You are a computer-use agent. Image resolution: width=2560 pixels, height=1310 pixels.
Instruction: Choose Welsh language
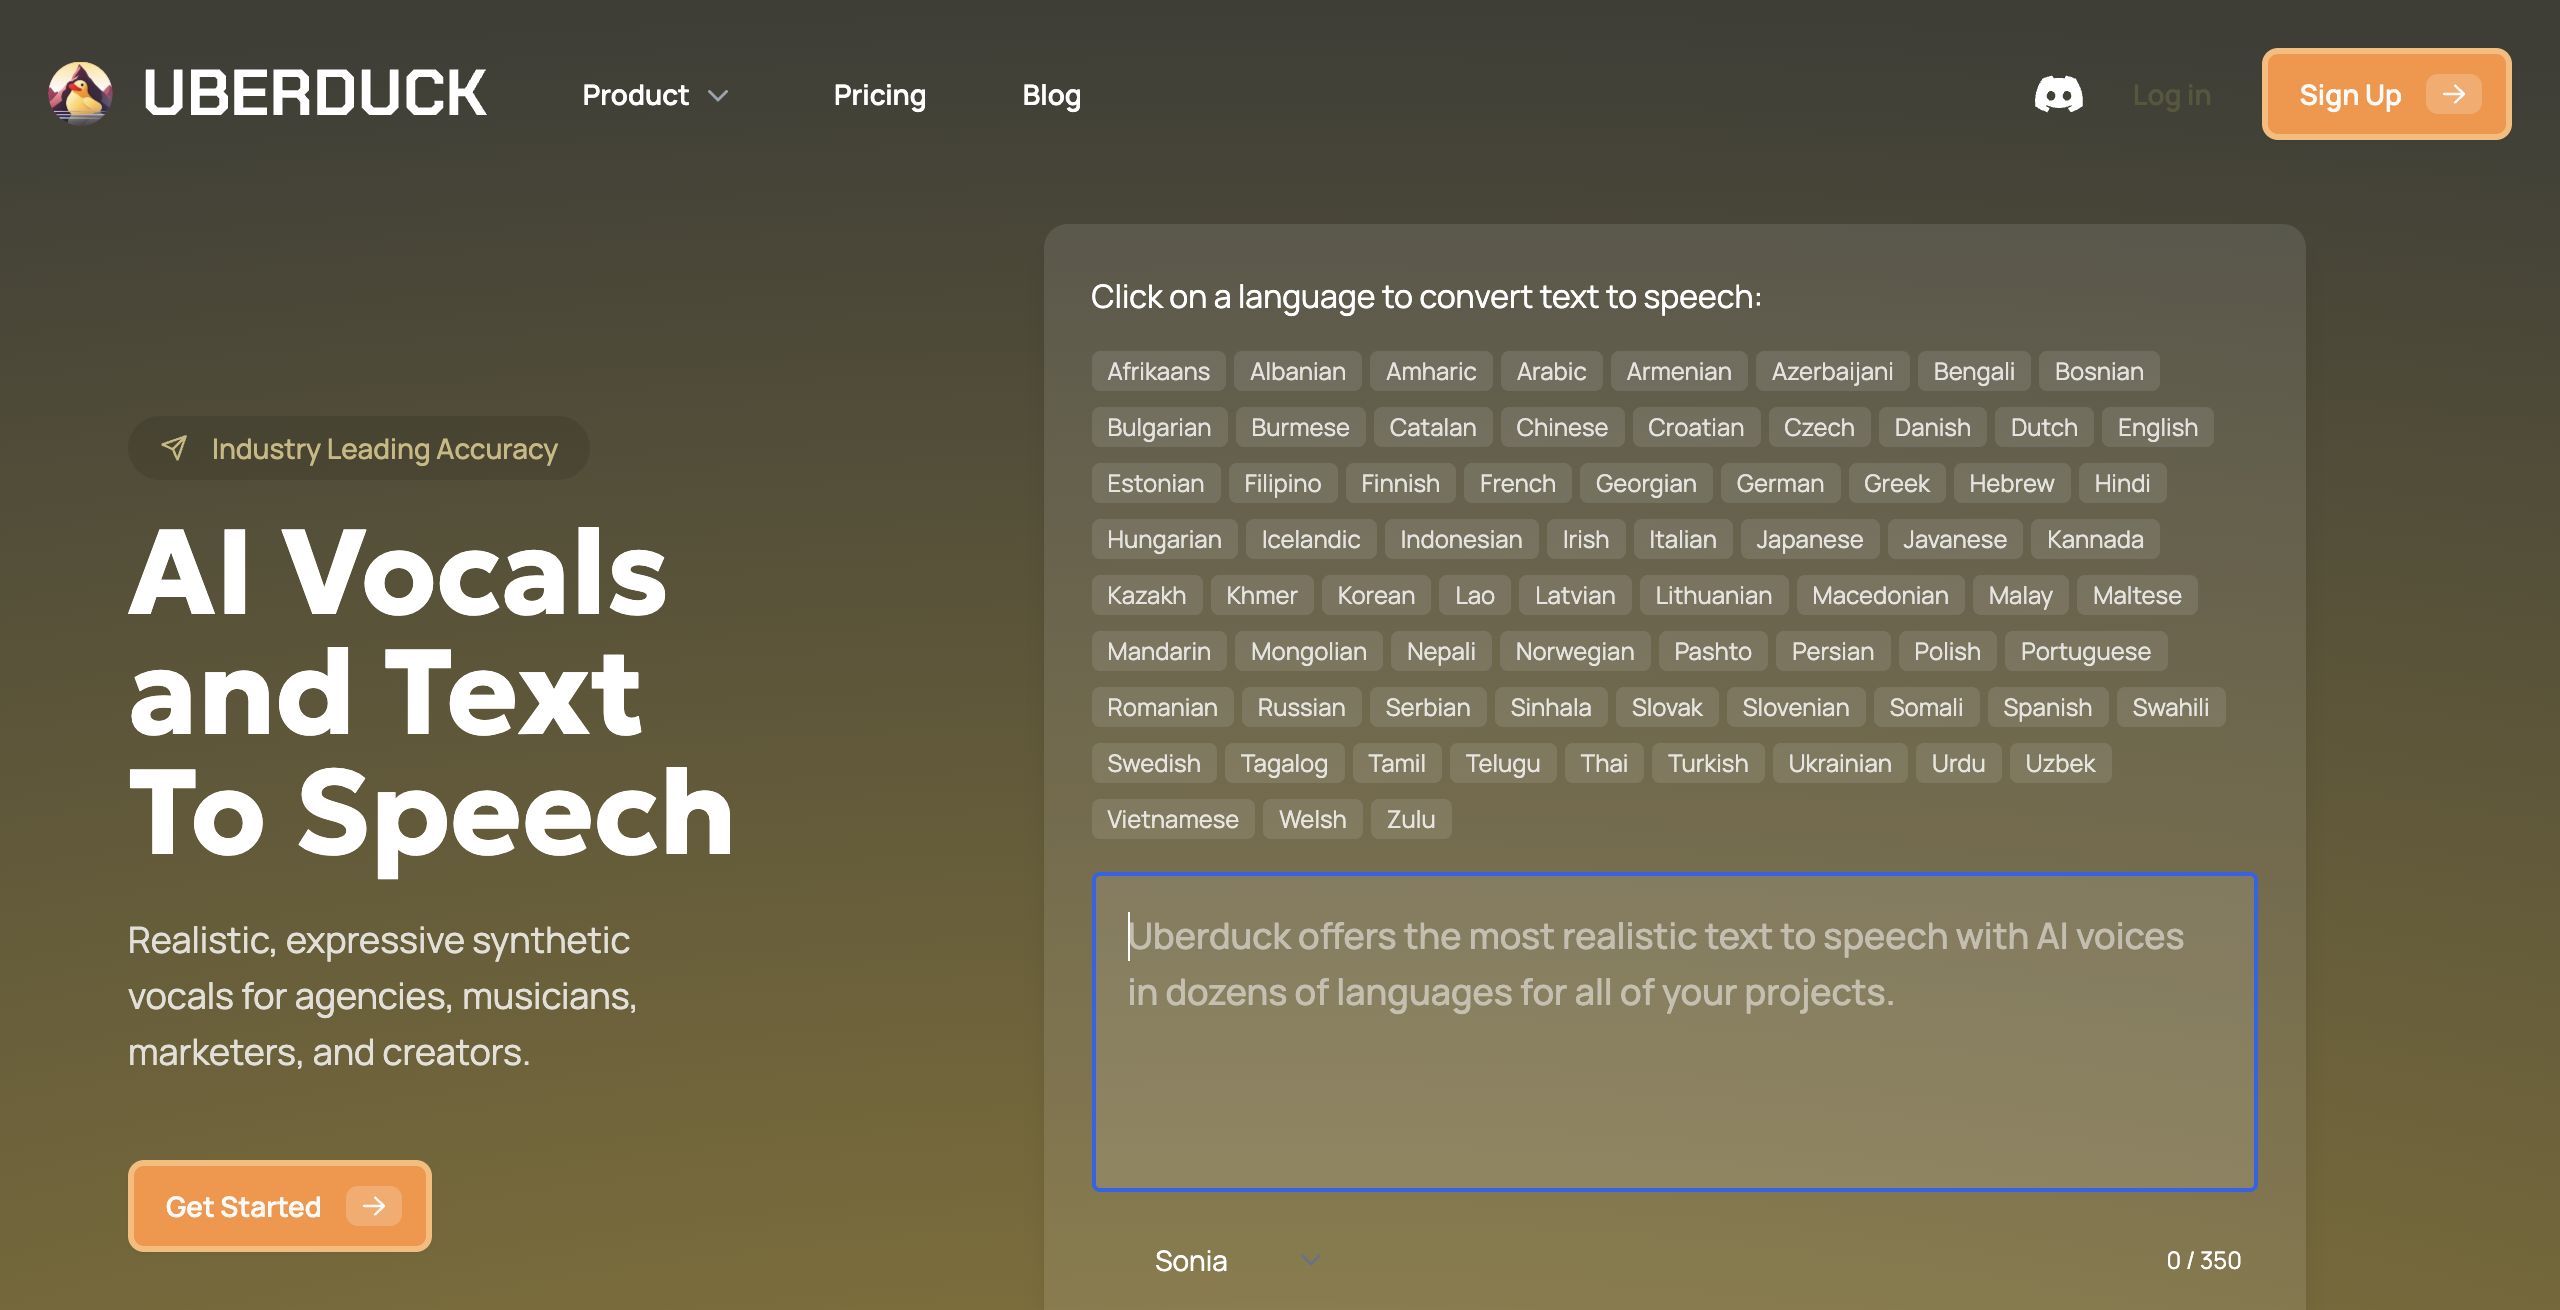1313,819
